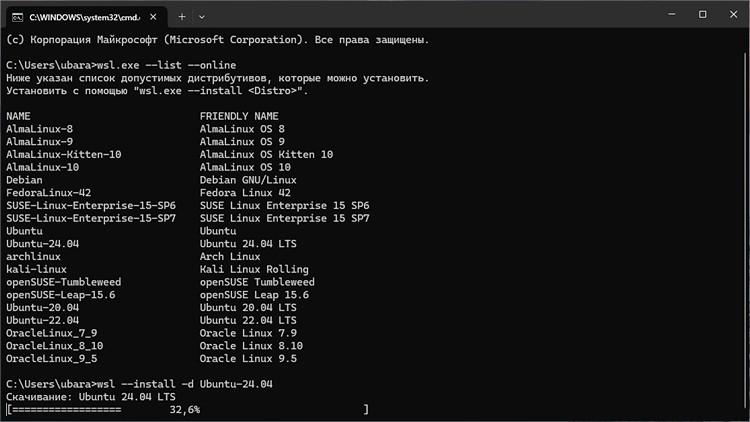
Task: Maximize the terminal window
Action: 702,15
